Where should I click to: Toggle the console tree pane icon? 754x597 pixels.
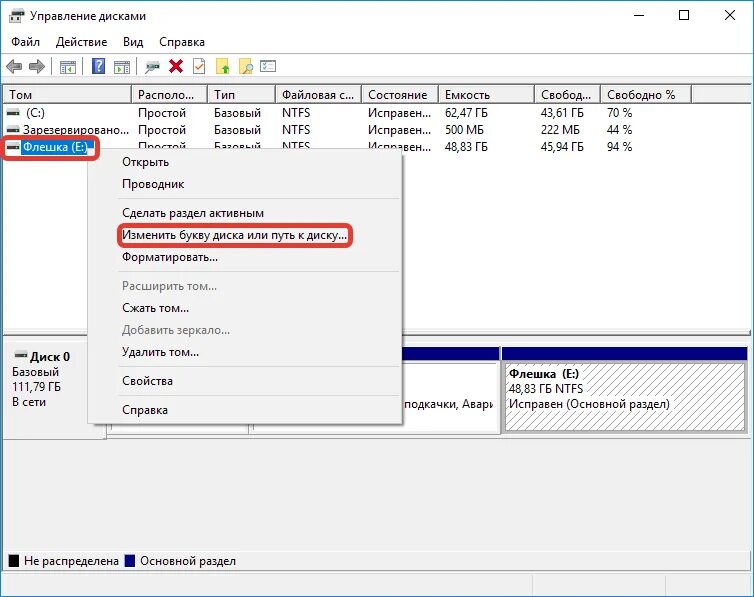click(x=68, y=67)
